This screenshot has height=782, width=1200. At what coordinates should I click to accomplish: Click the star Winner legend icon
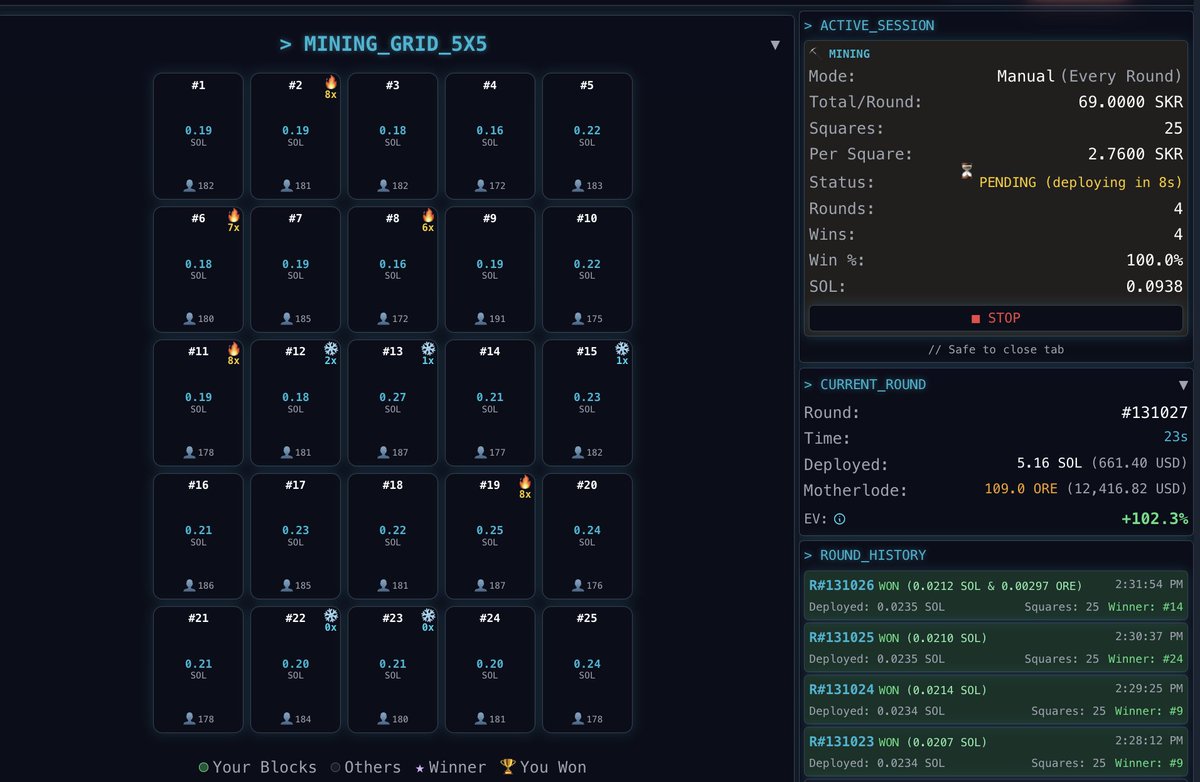pos(419,768)
